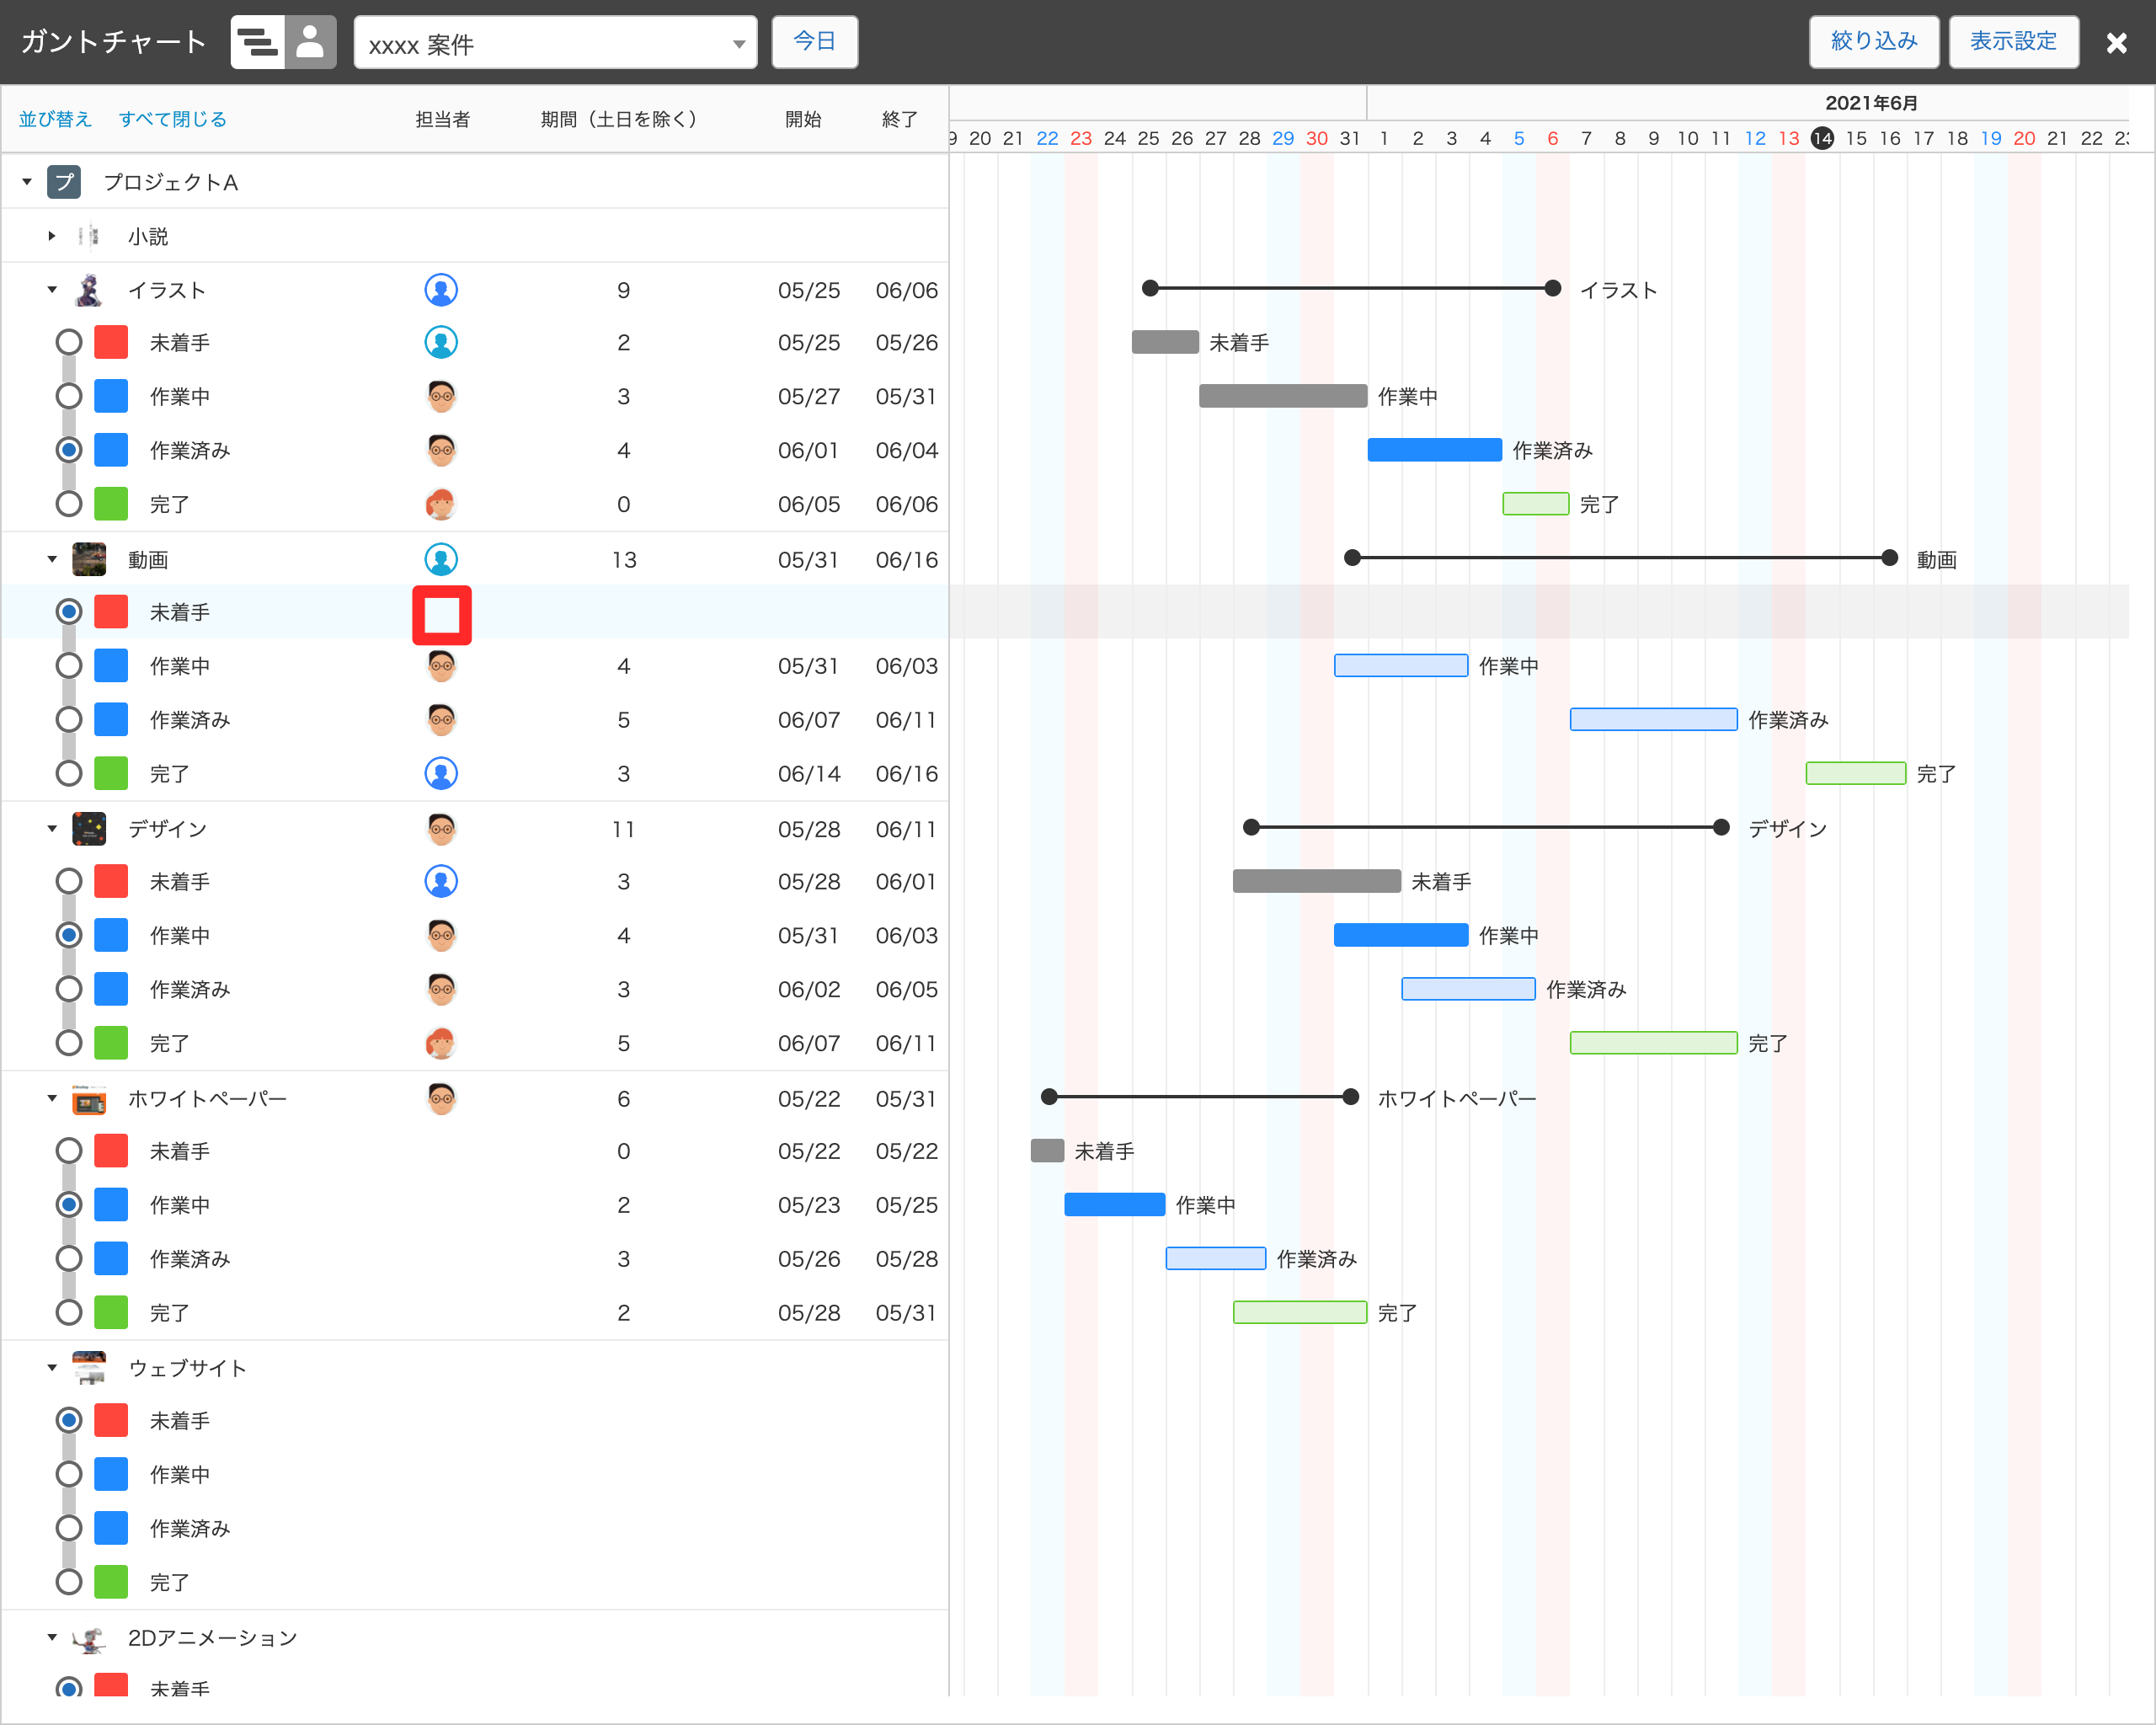Select radio for 動画 完了

[x=69, y=773]
